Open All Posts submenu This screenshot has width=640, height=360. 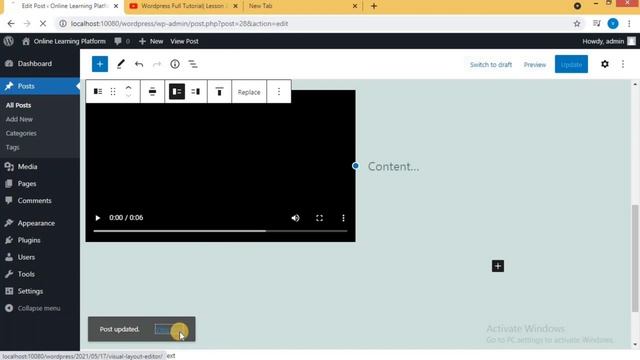click(18, 105)
